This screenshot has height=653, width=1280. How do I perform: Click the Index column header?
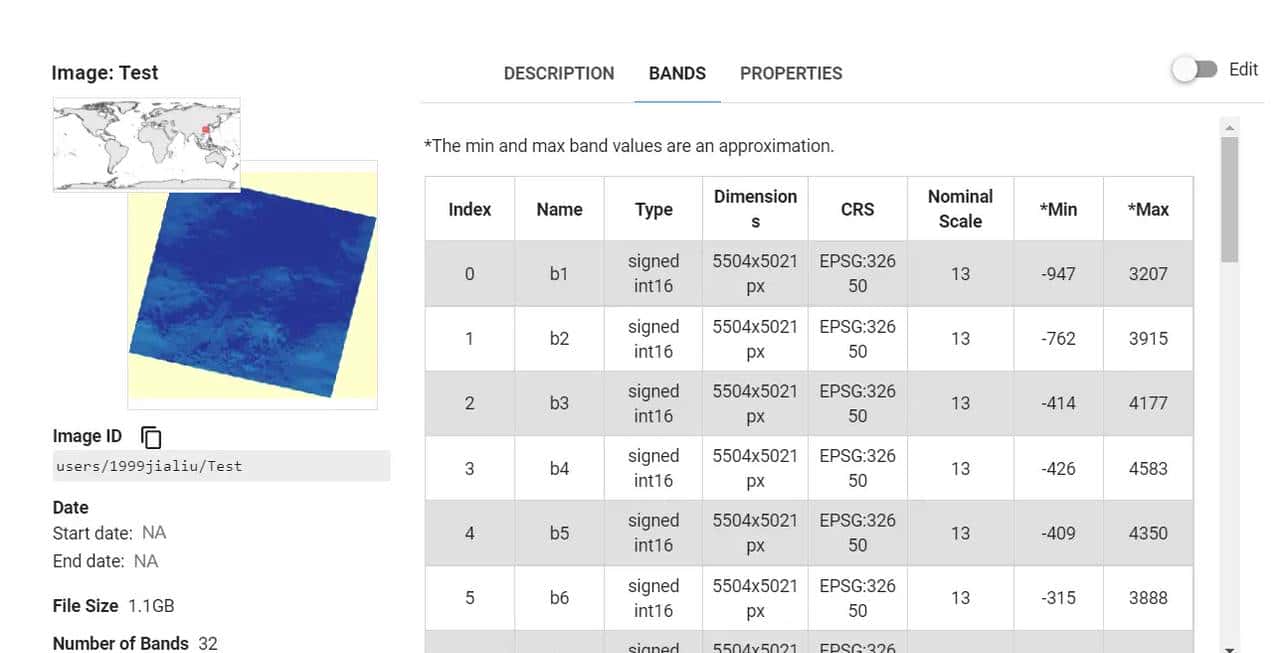(x=469, y=209)
